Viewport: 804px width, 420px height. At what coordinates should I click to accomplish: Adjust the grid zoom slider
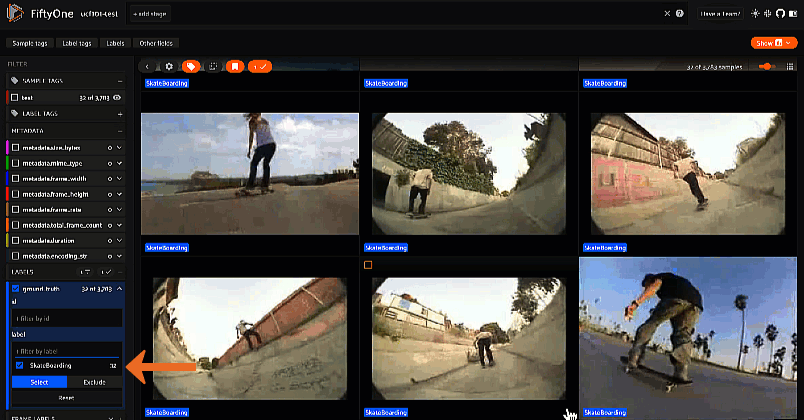click(x=767, y=67)
